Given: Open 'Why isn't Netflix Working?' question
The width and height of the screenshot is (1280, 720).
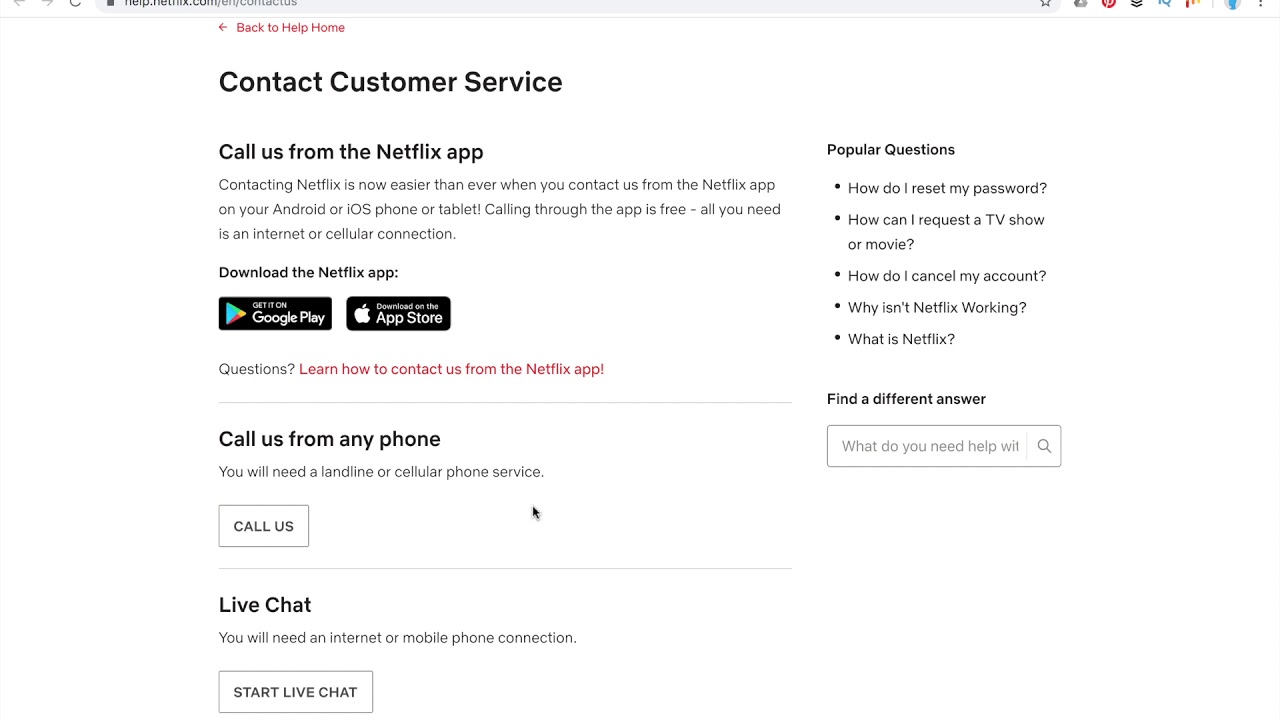Looking at the screenshot, I should [x=936, y=308].
